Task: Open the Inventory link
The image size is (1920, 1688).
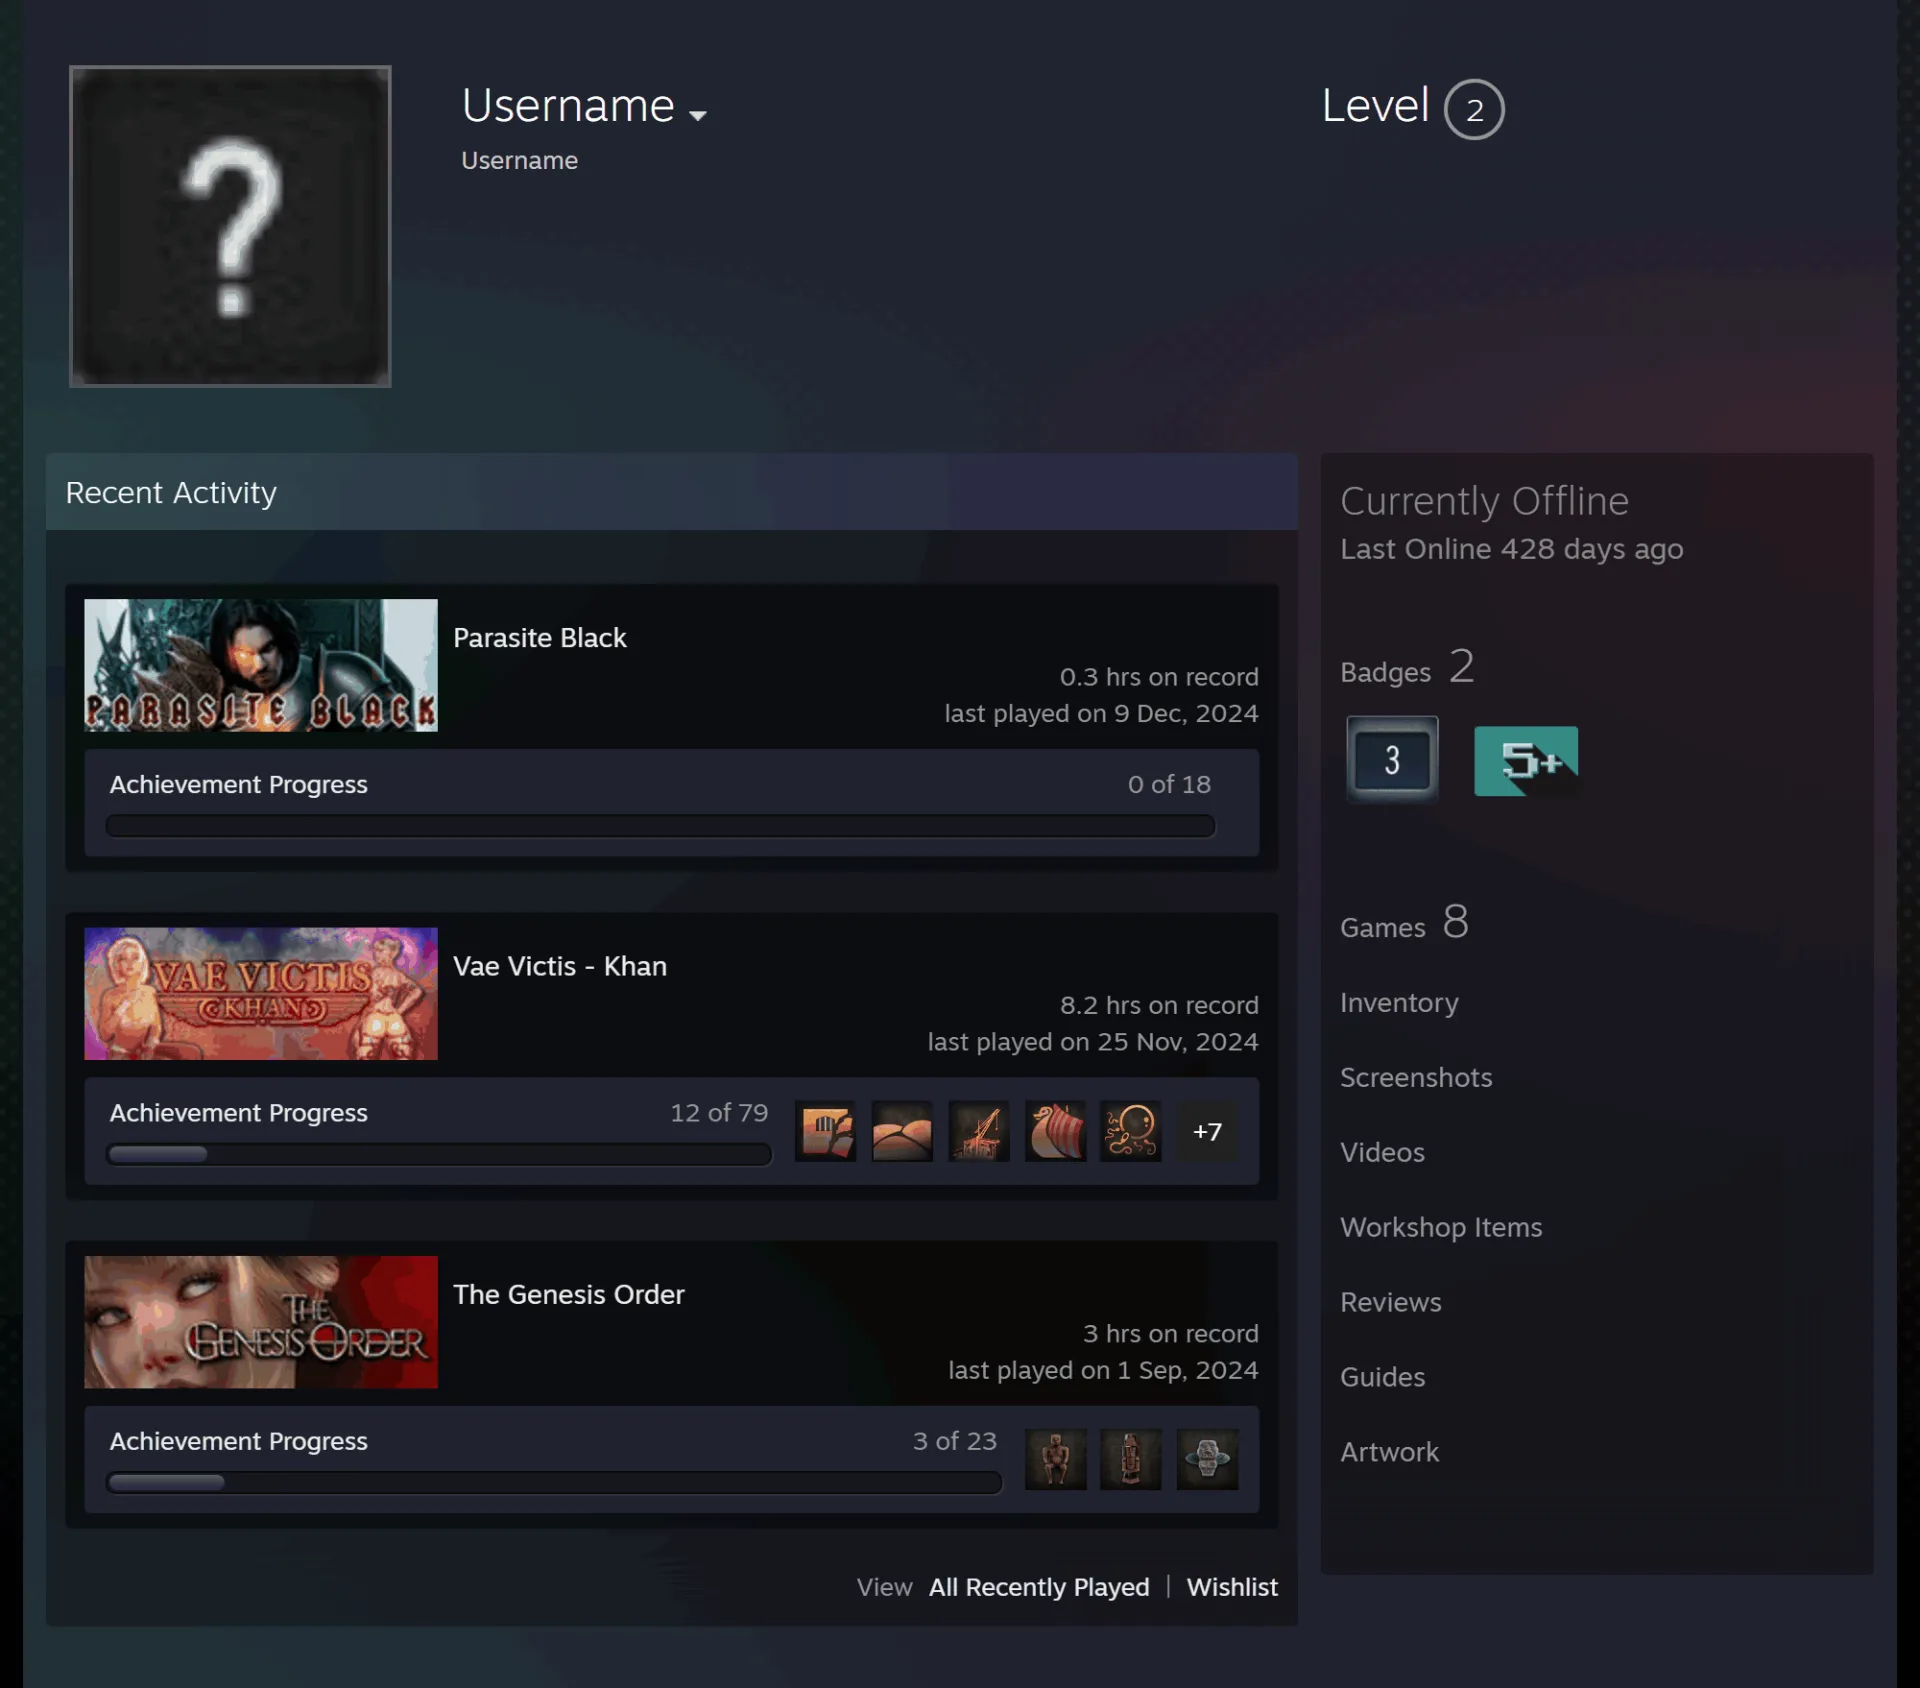Action: point(1399,1002)
